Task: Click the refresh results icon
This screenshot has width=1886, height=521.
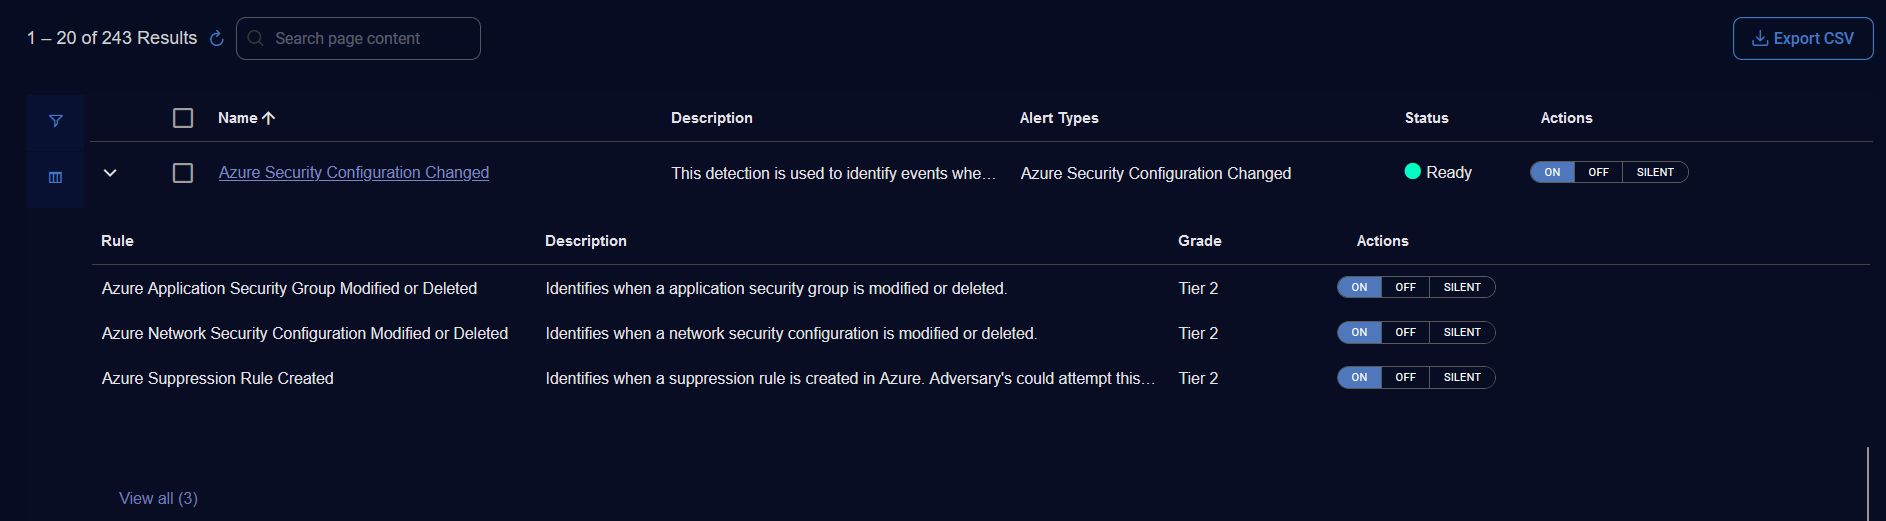Action: tap(216, 39)
